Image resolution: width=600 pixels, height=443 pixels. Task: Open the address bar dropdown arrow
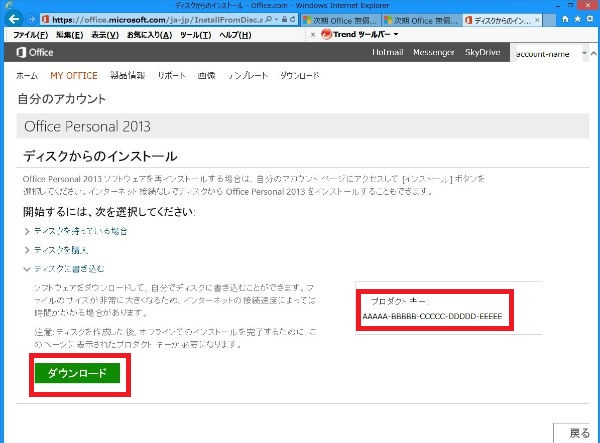click(x=276, y=19)
